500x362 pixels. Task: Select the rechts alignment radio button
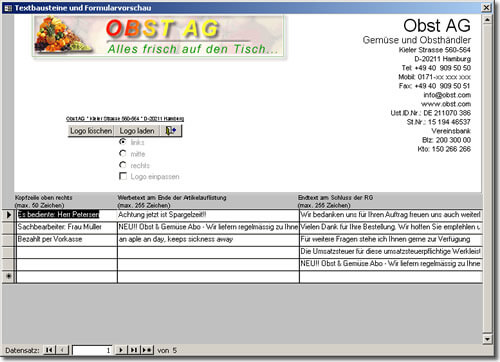(123, 165)
